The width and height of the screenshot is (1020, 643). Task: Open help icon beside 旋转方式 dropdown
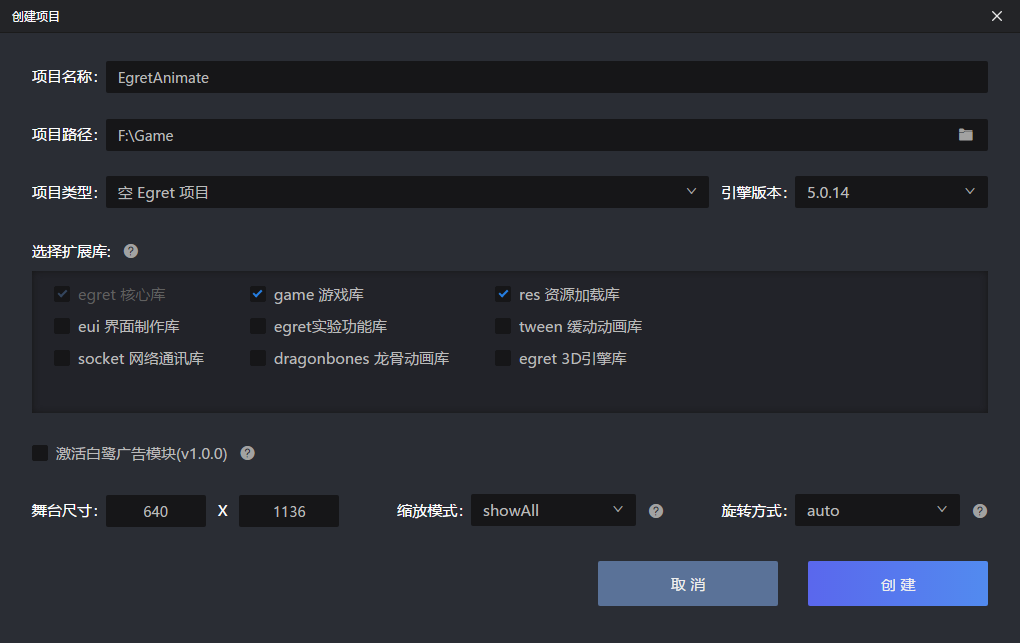pyautogui.click(x=980, y=511)
